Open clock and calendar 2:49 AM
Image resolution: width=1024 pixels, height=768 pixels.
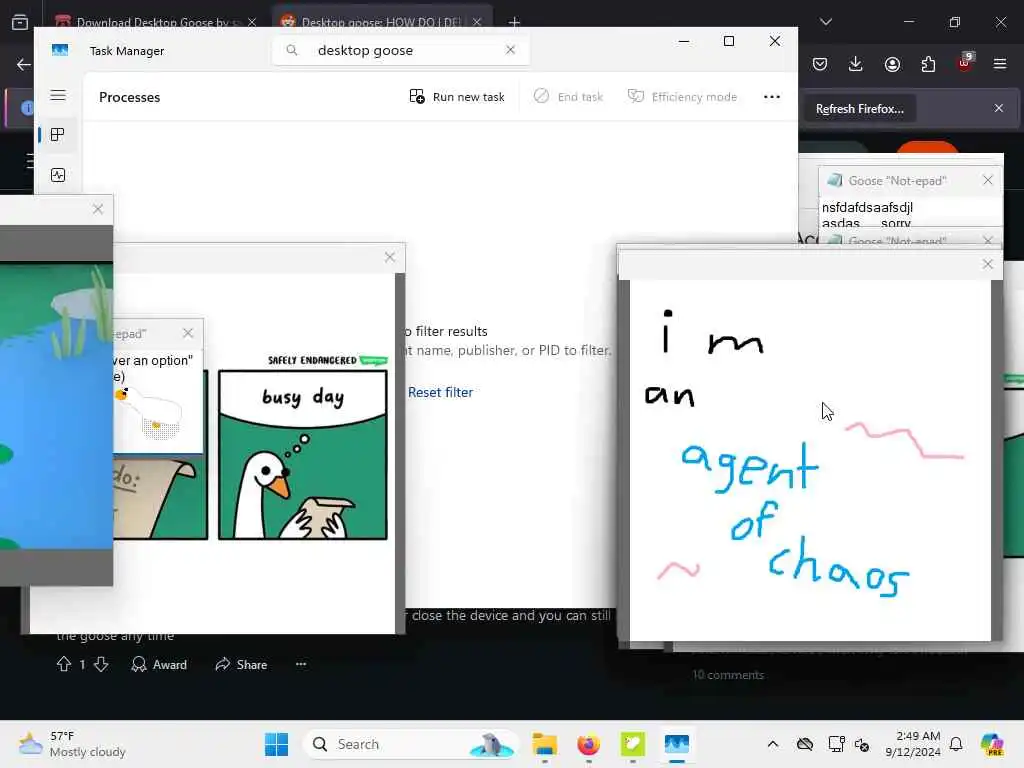point(913,744)
